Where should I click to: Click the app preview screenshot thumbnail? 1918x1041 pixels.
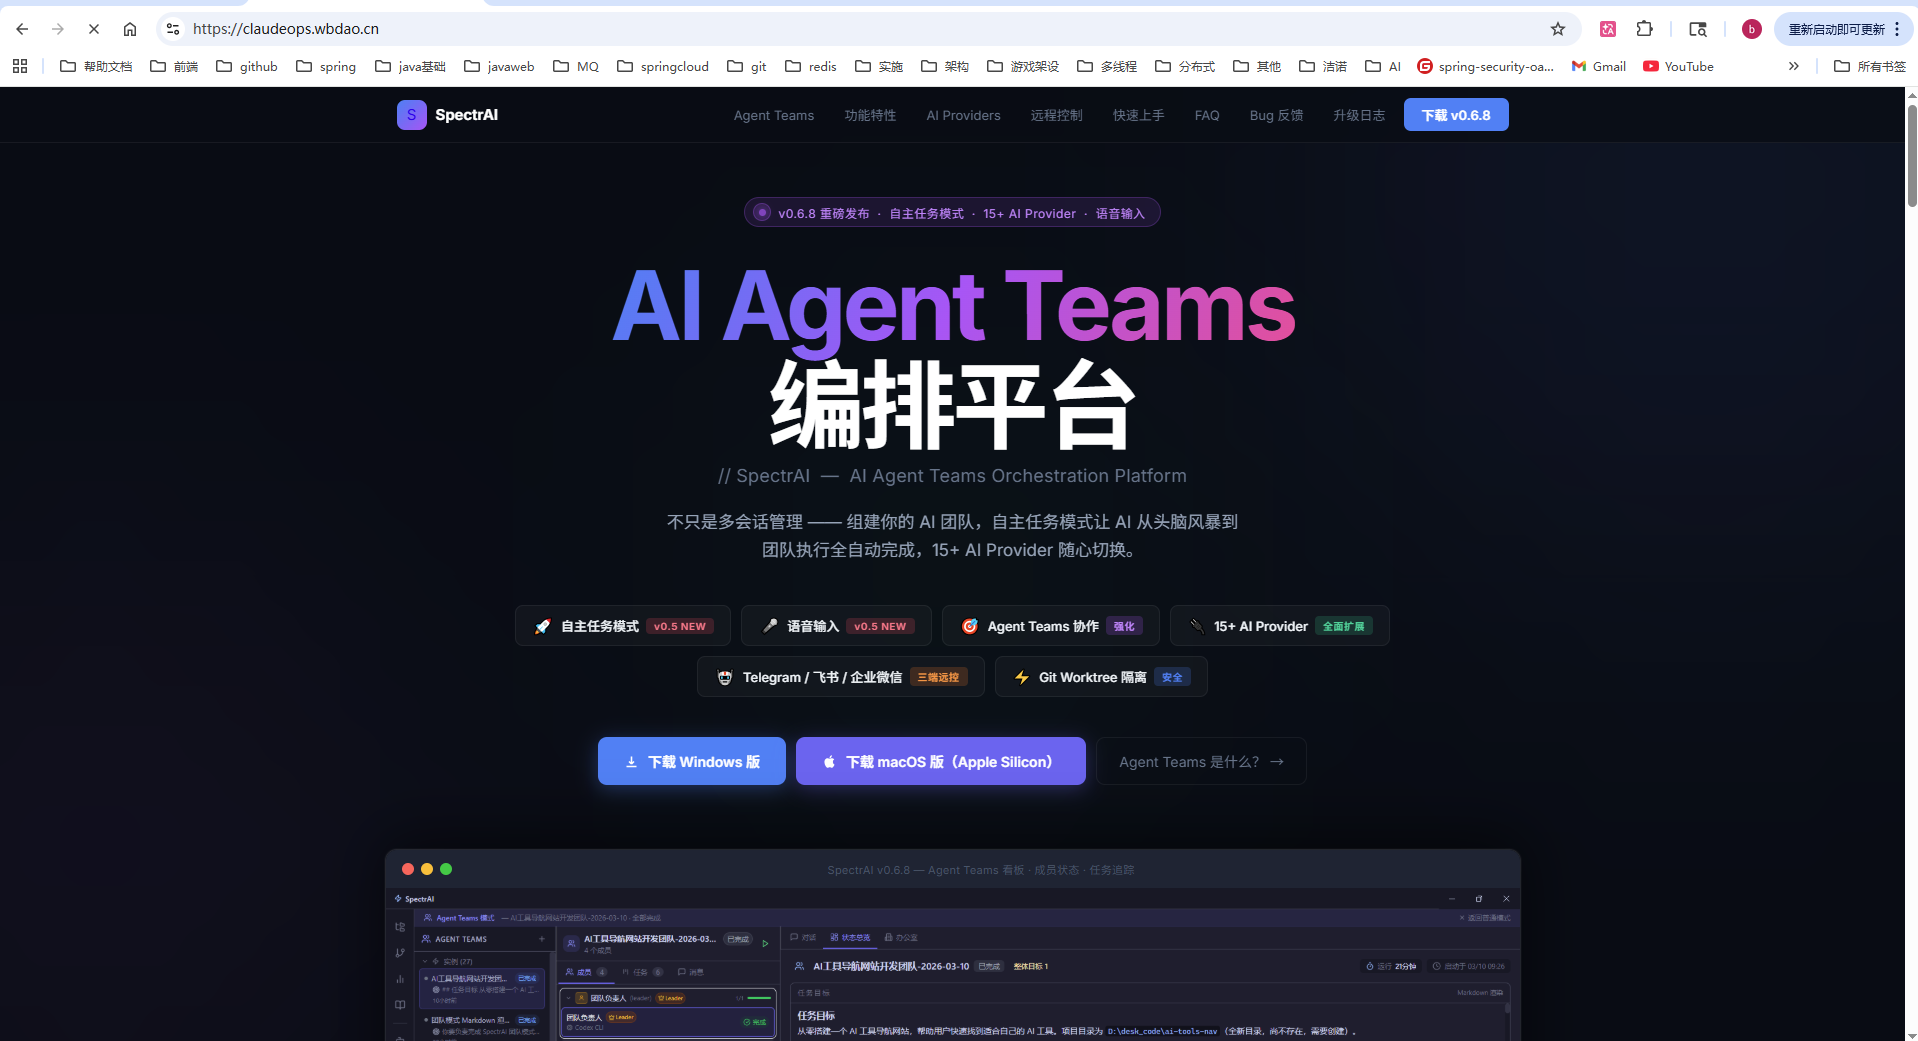953,945
